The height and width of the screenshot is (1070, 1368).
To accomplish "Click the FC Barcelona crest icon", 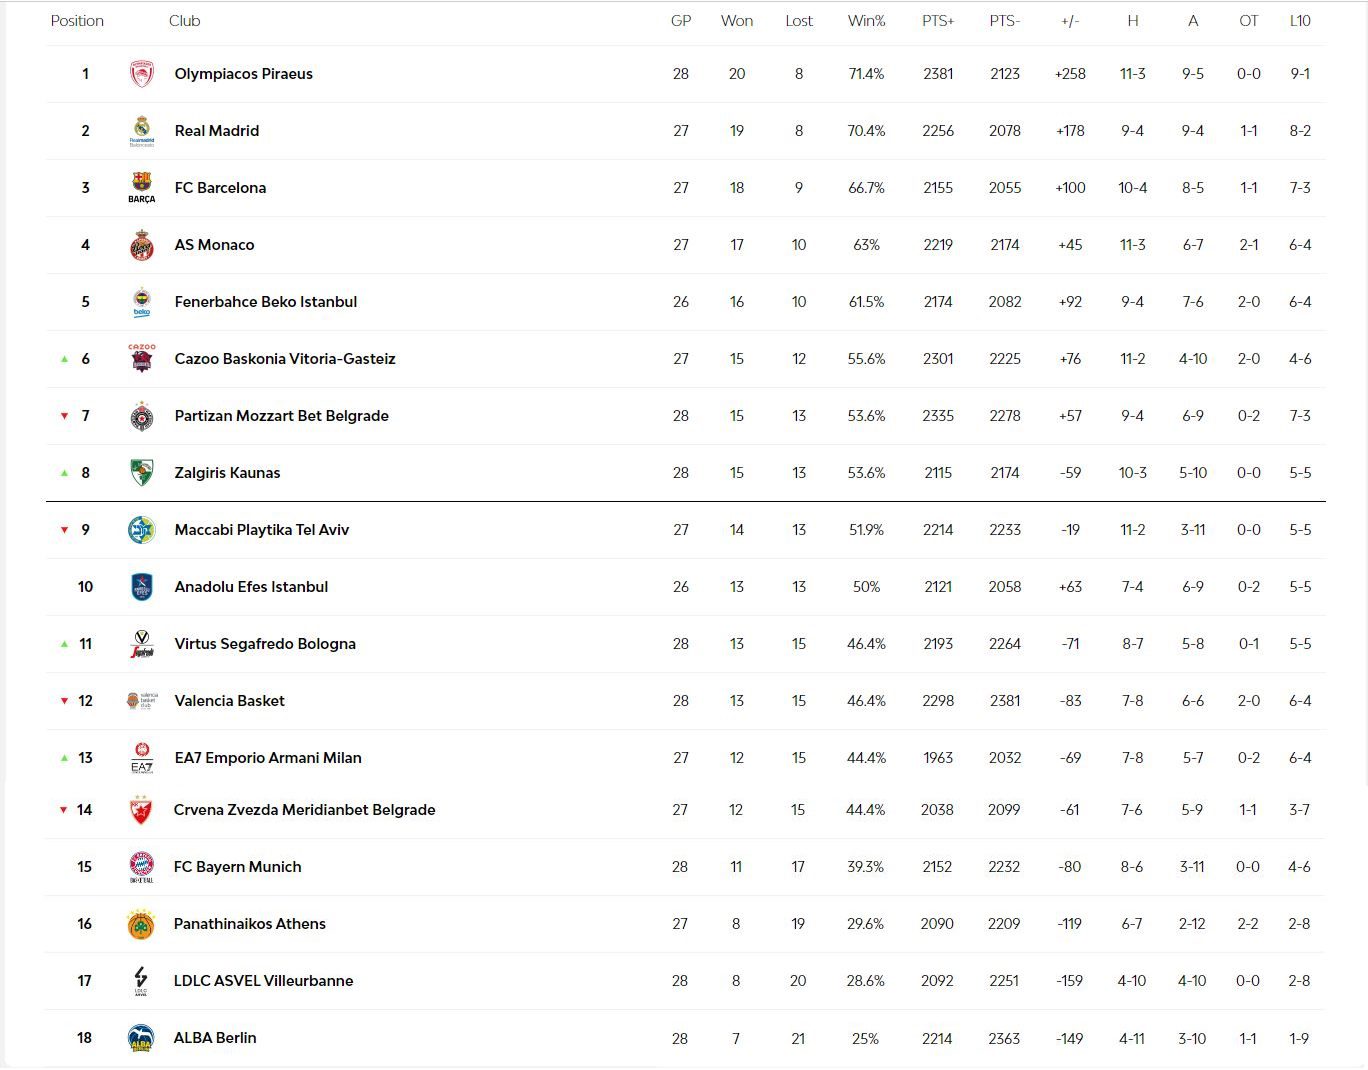I will (x=142, y=187).
